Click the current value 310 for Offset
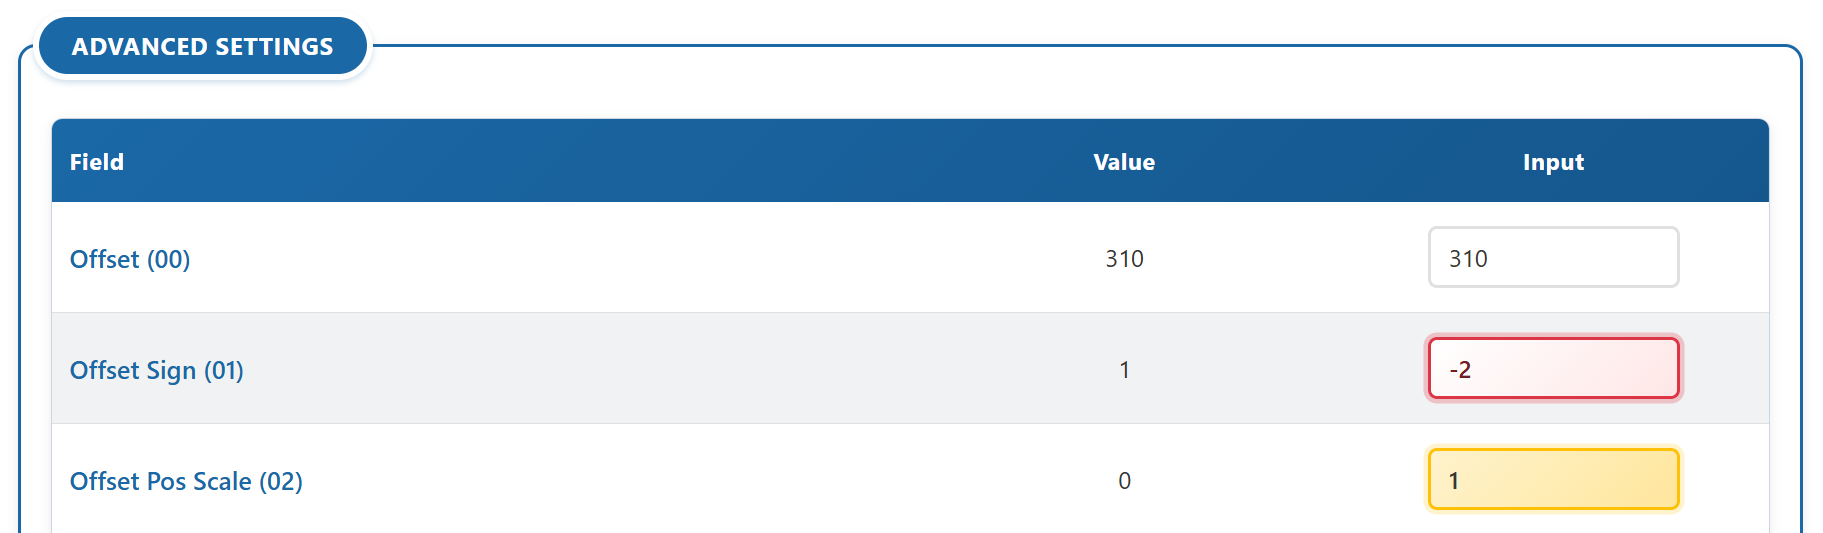This screenshot has width=1823, height=533. click(x=1124, y=259)
